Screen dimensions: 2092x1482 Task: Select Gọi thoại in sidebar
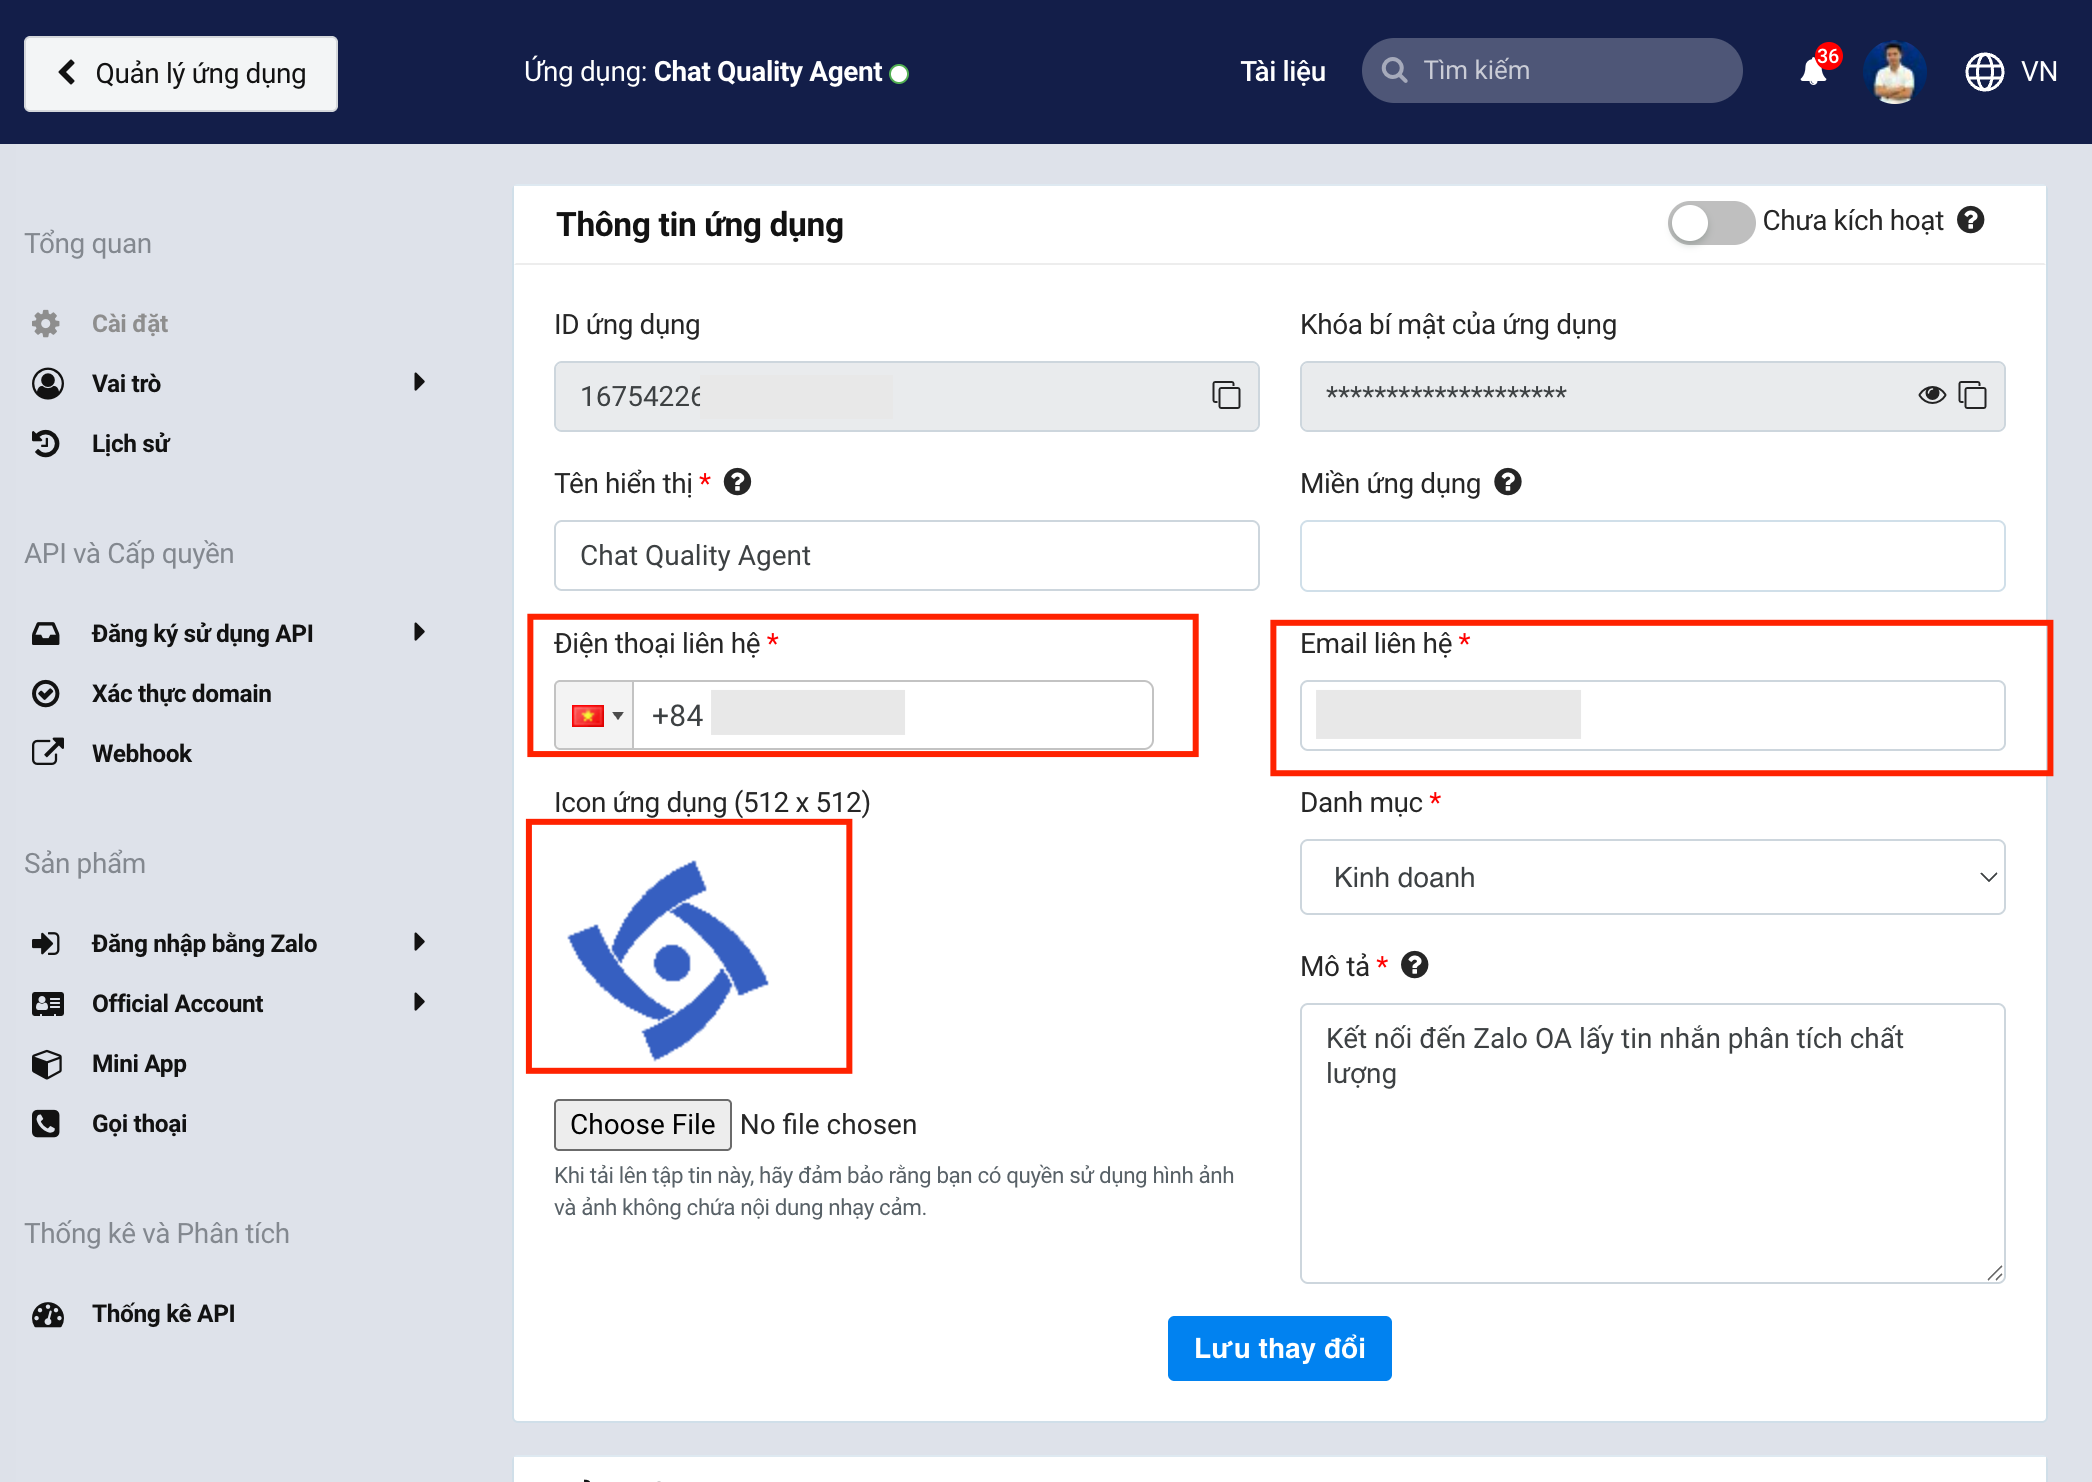point(138,1123)
